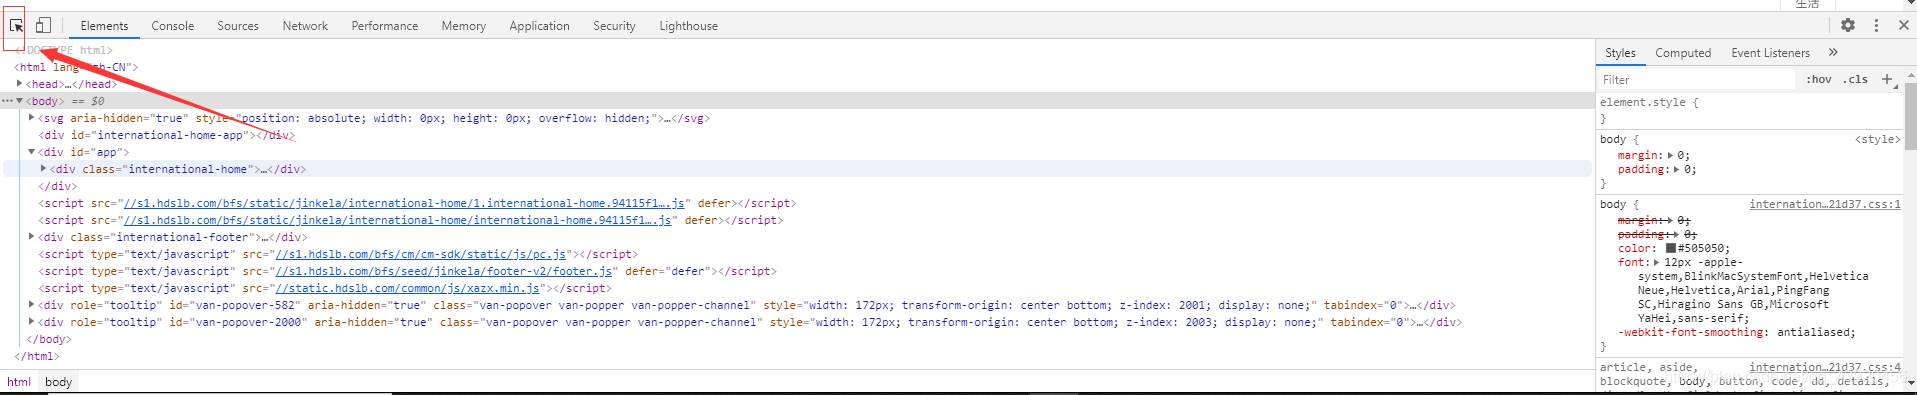Viewport: 1917px width, 395px height.
Task: Toggle the .cls element classes panel
Action: [1856, 79]
